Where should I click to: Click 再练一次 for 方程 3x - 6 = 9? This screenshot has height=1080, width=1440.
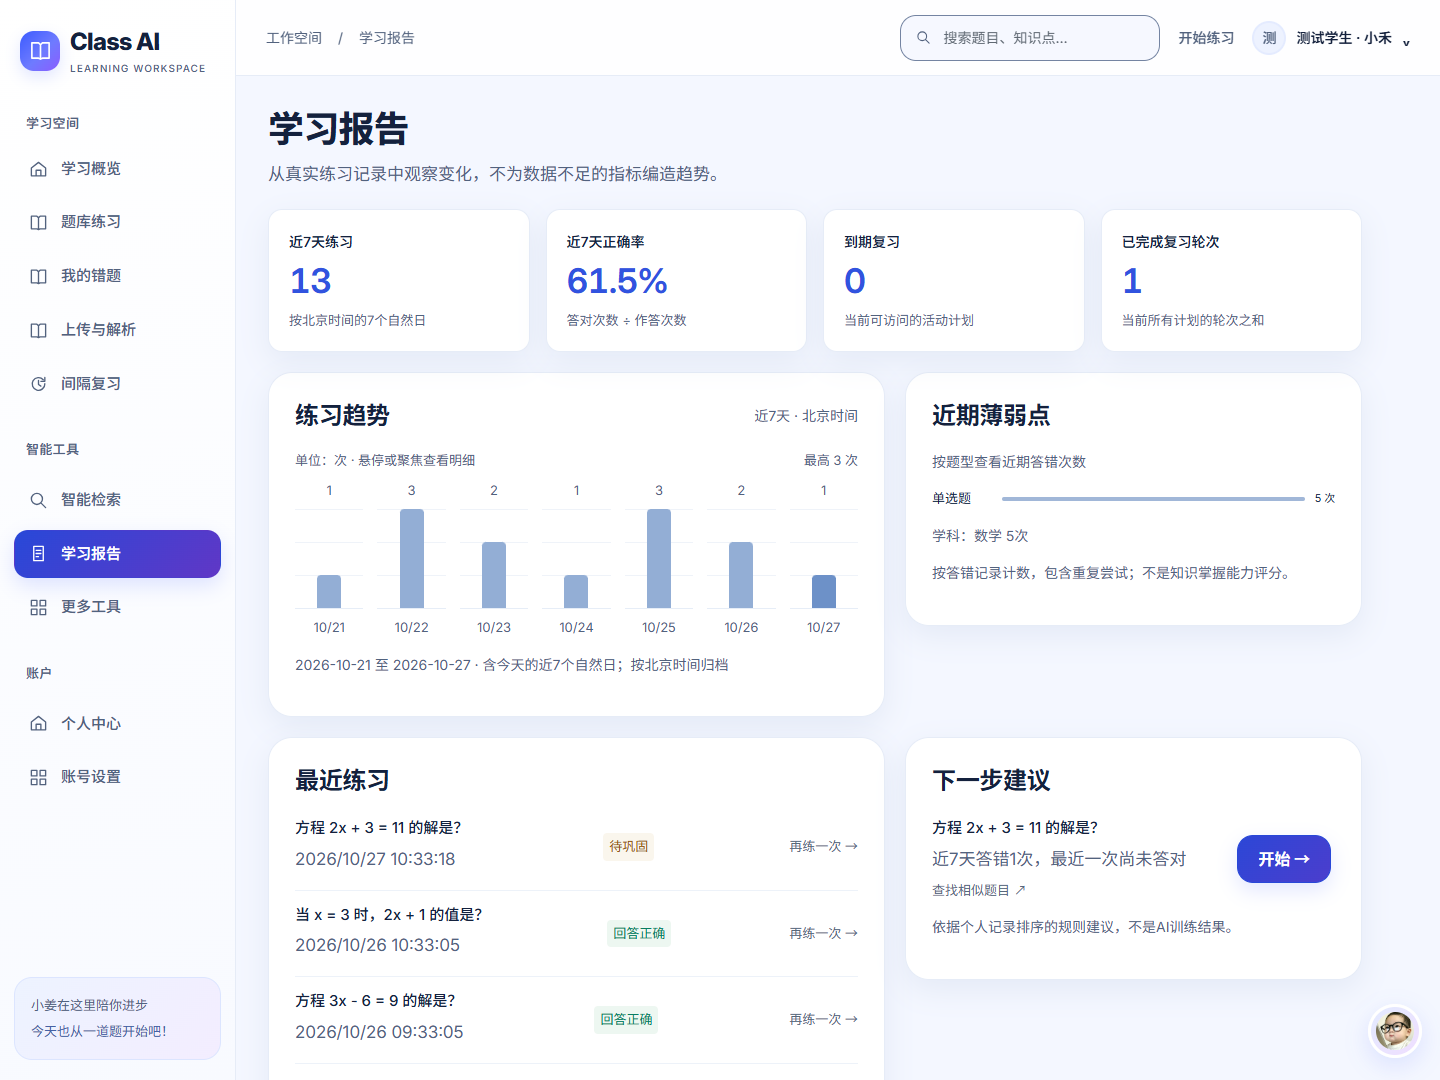823,1019
